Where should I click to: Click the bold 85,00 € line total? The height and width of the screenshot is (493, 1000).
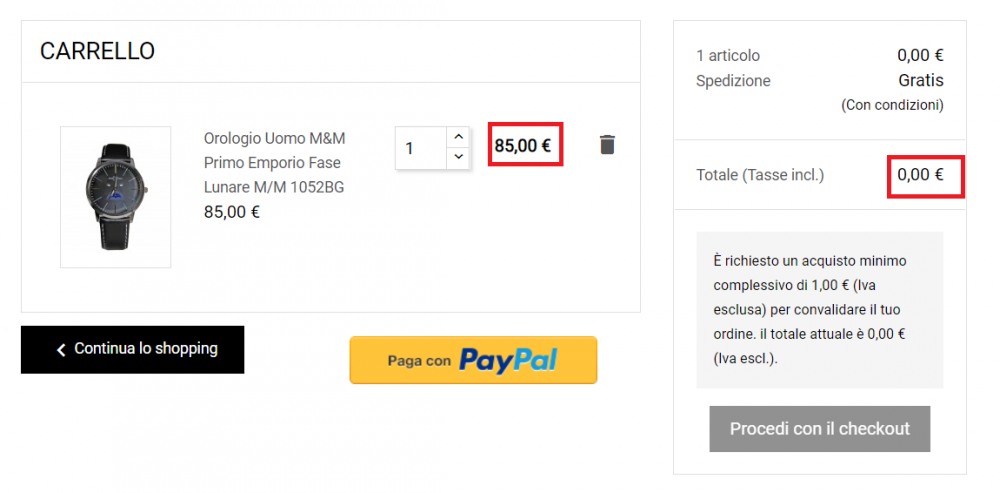[523, 145]
